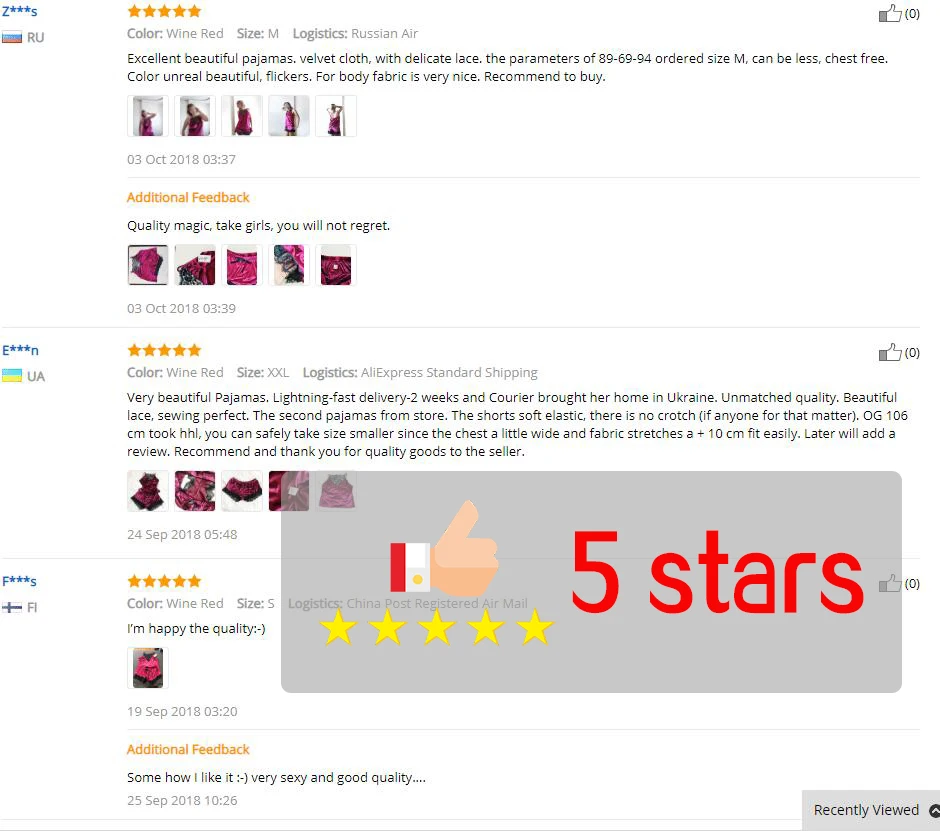Click the Additional Feedback heading under F***s

click(x=188, y=749)
